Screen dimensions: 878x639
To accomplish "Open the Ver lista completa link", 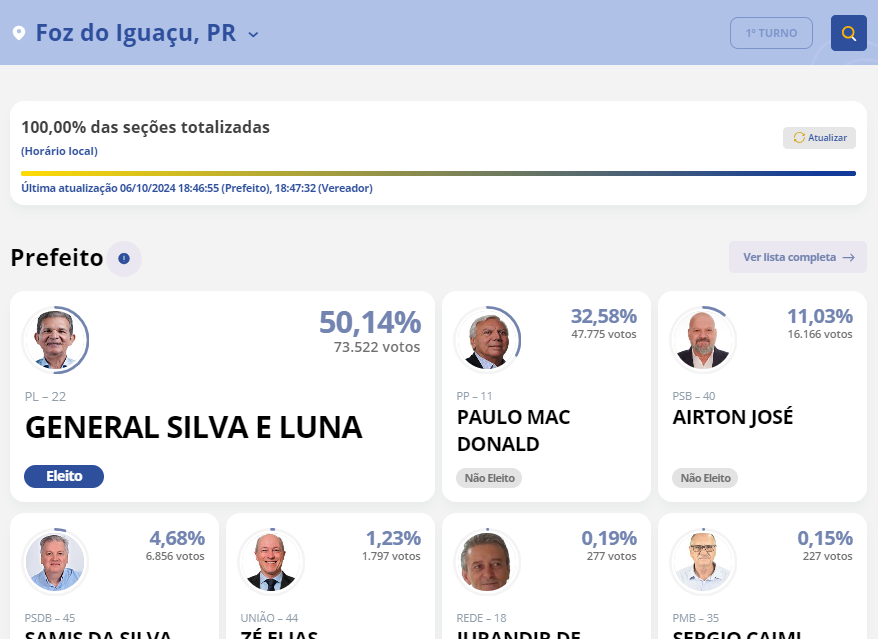I will 797,257.
